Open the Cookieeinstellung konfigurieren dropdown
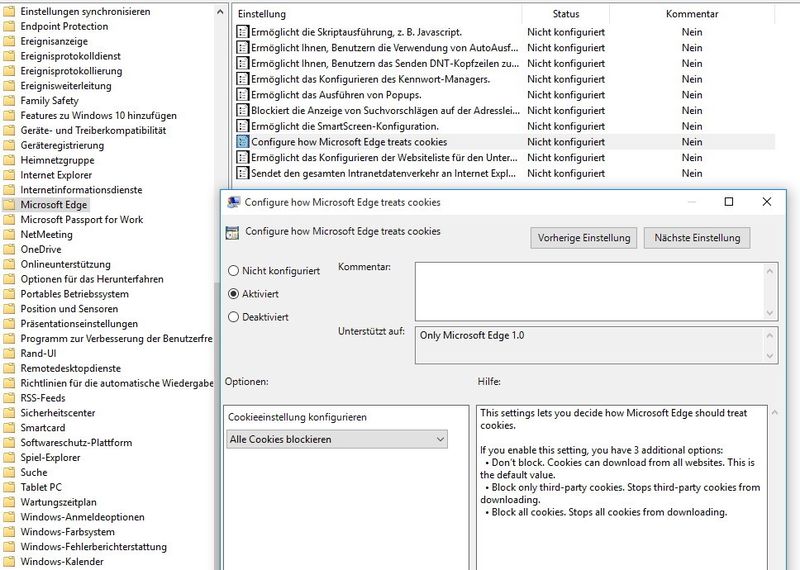The width and height of the screenshot is (800, 570). pyautogui.click(x=337, y=439)
